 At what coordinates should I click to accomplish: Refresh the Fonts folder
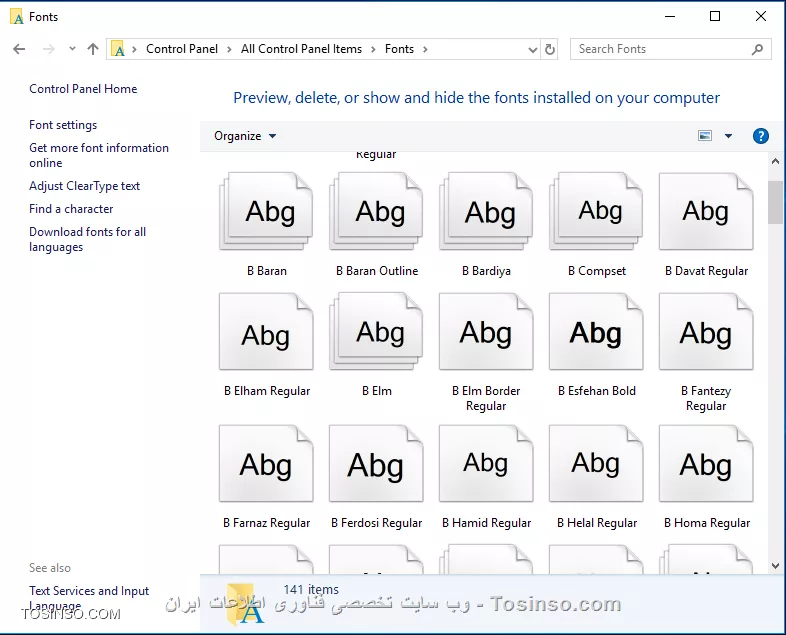(550, 49)
